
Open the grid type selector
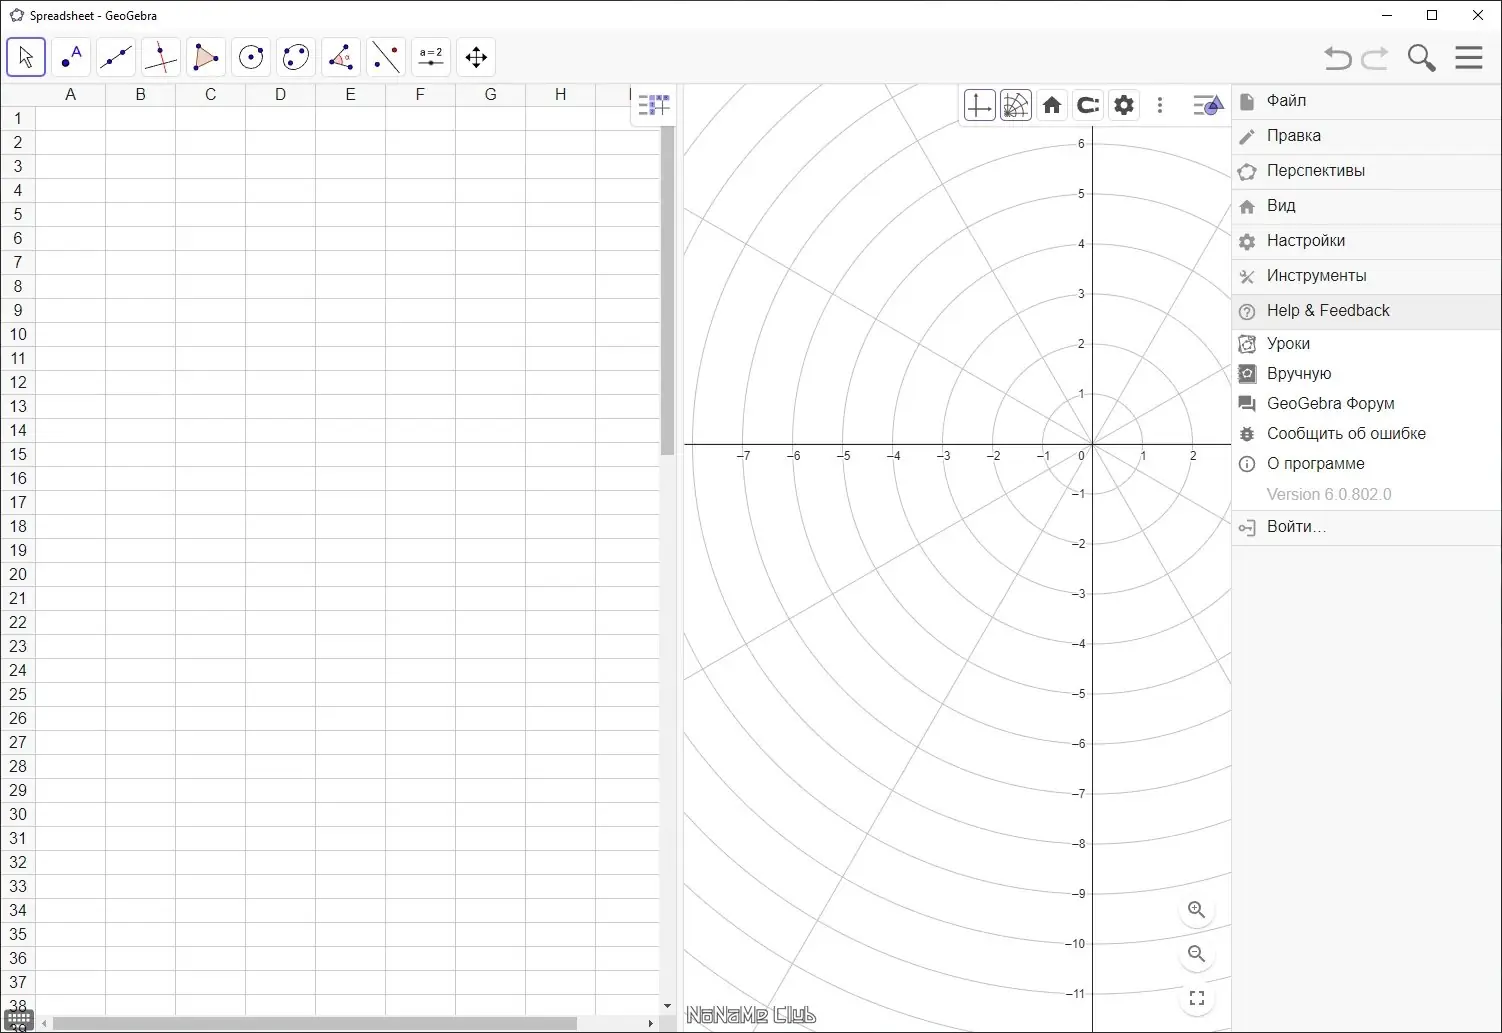(x=1015, y=105)
